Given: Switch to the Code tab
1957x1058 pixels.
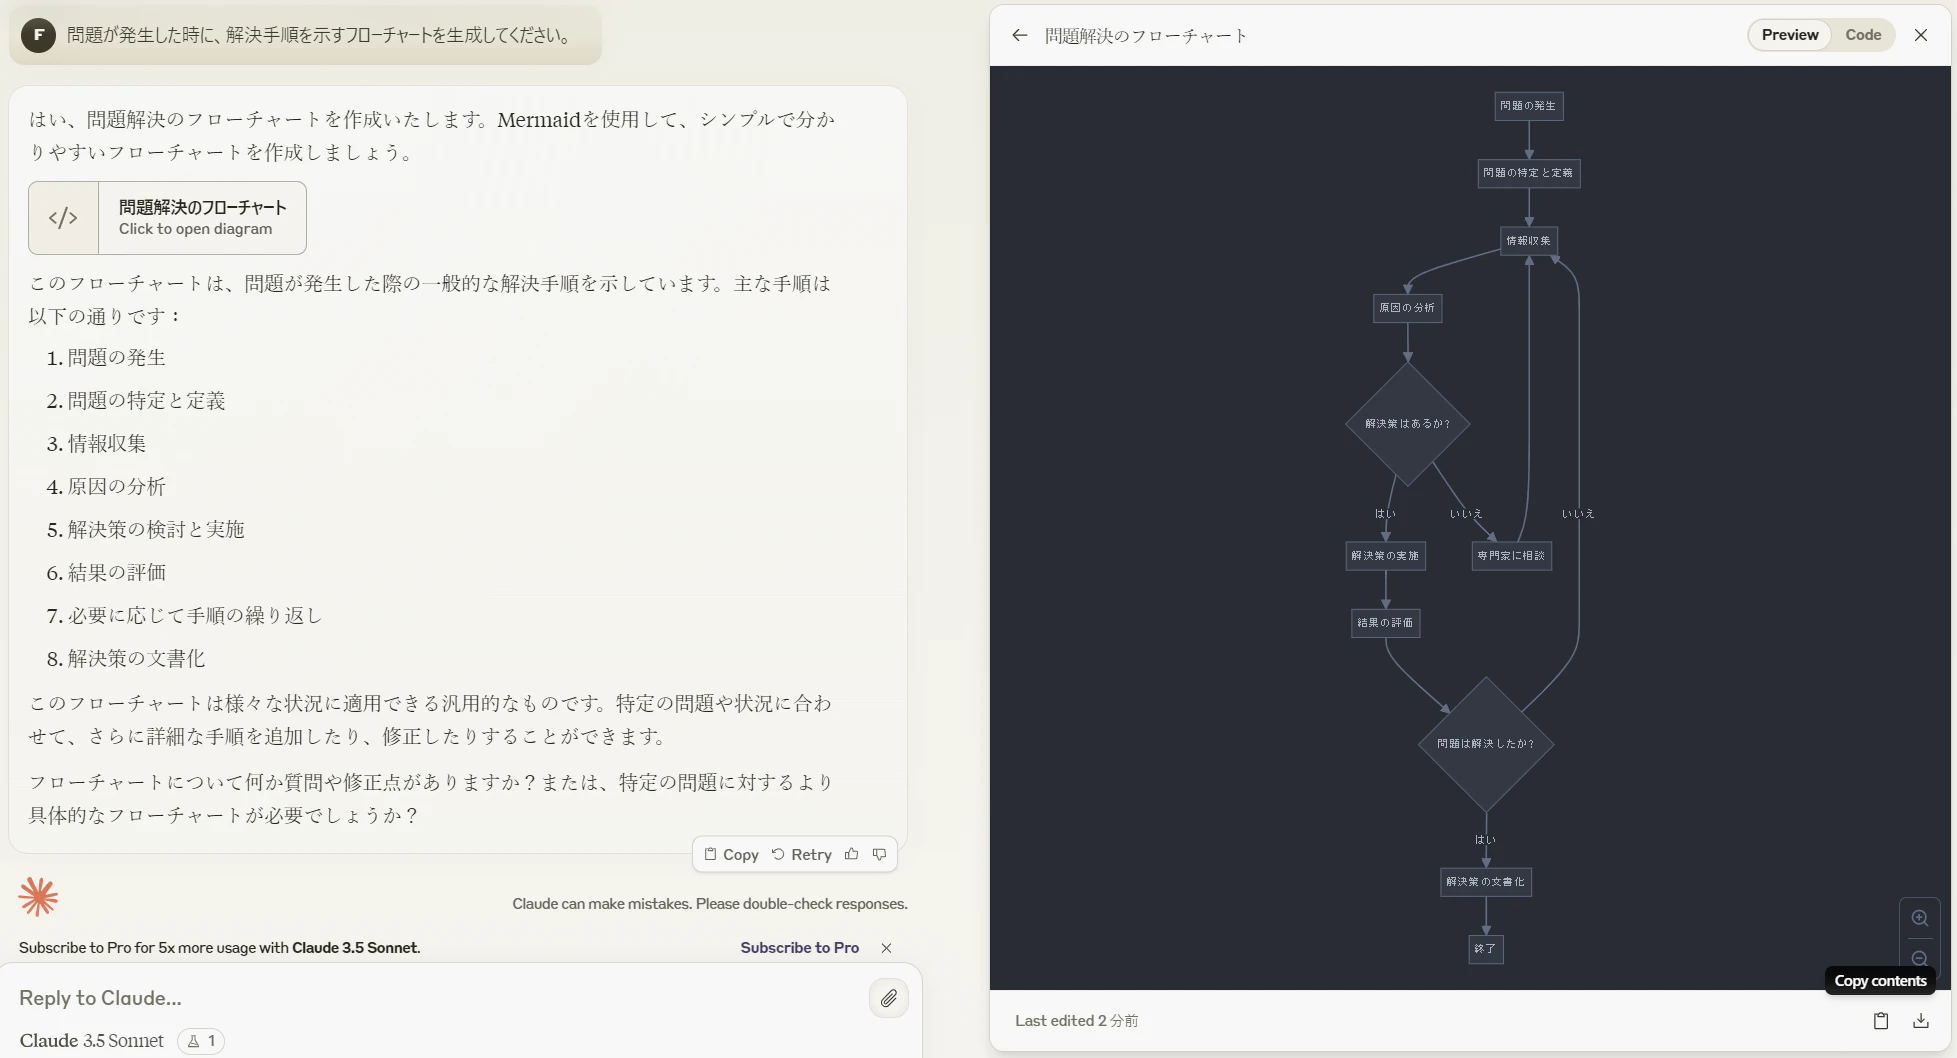Looking at the screenshot, I should (1863, 35).
